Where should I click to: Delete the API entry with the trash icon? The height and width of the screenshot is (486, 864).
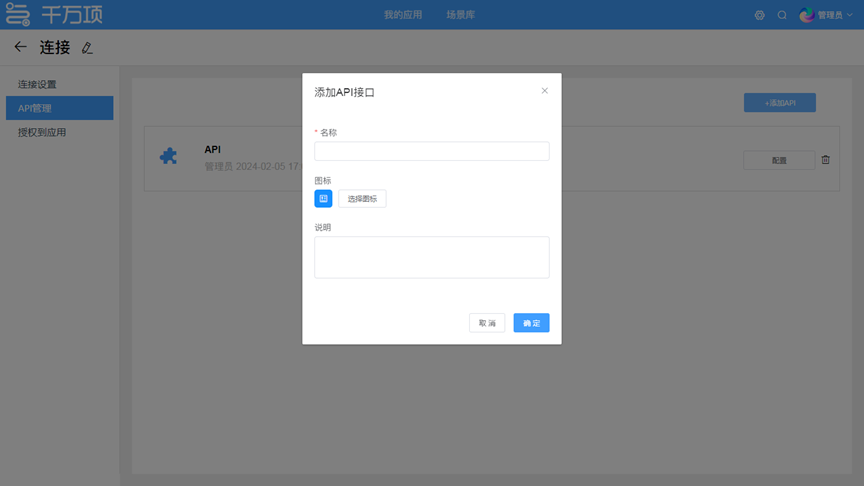[x=825, y=160]
